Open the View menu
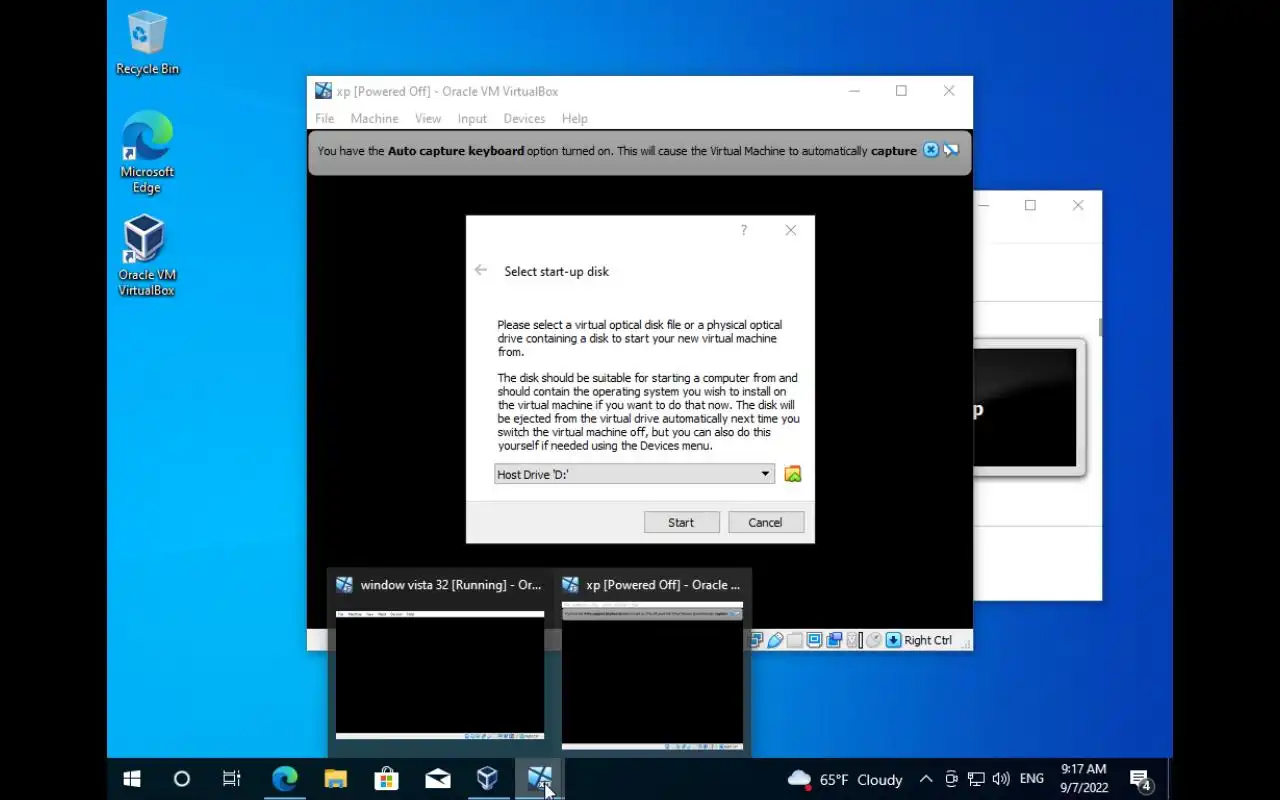This screenshot has height=800, width=1280. coord(428,118)
